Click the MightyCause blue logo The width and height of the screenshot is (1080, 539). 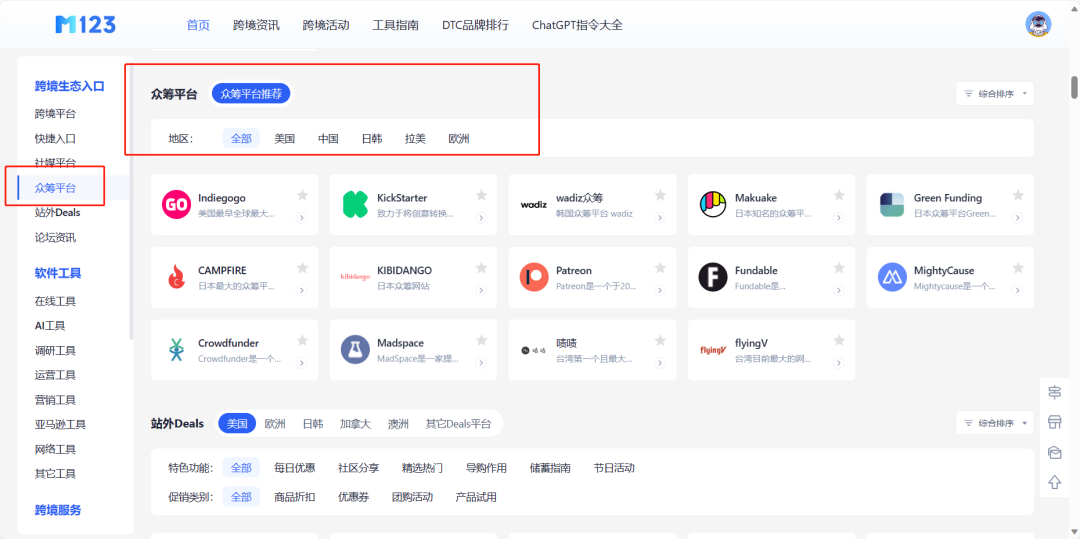coord(892,277)
